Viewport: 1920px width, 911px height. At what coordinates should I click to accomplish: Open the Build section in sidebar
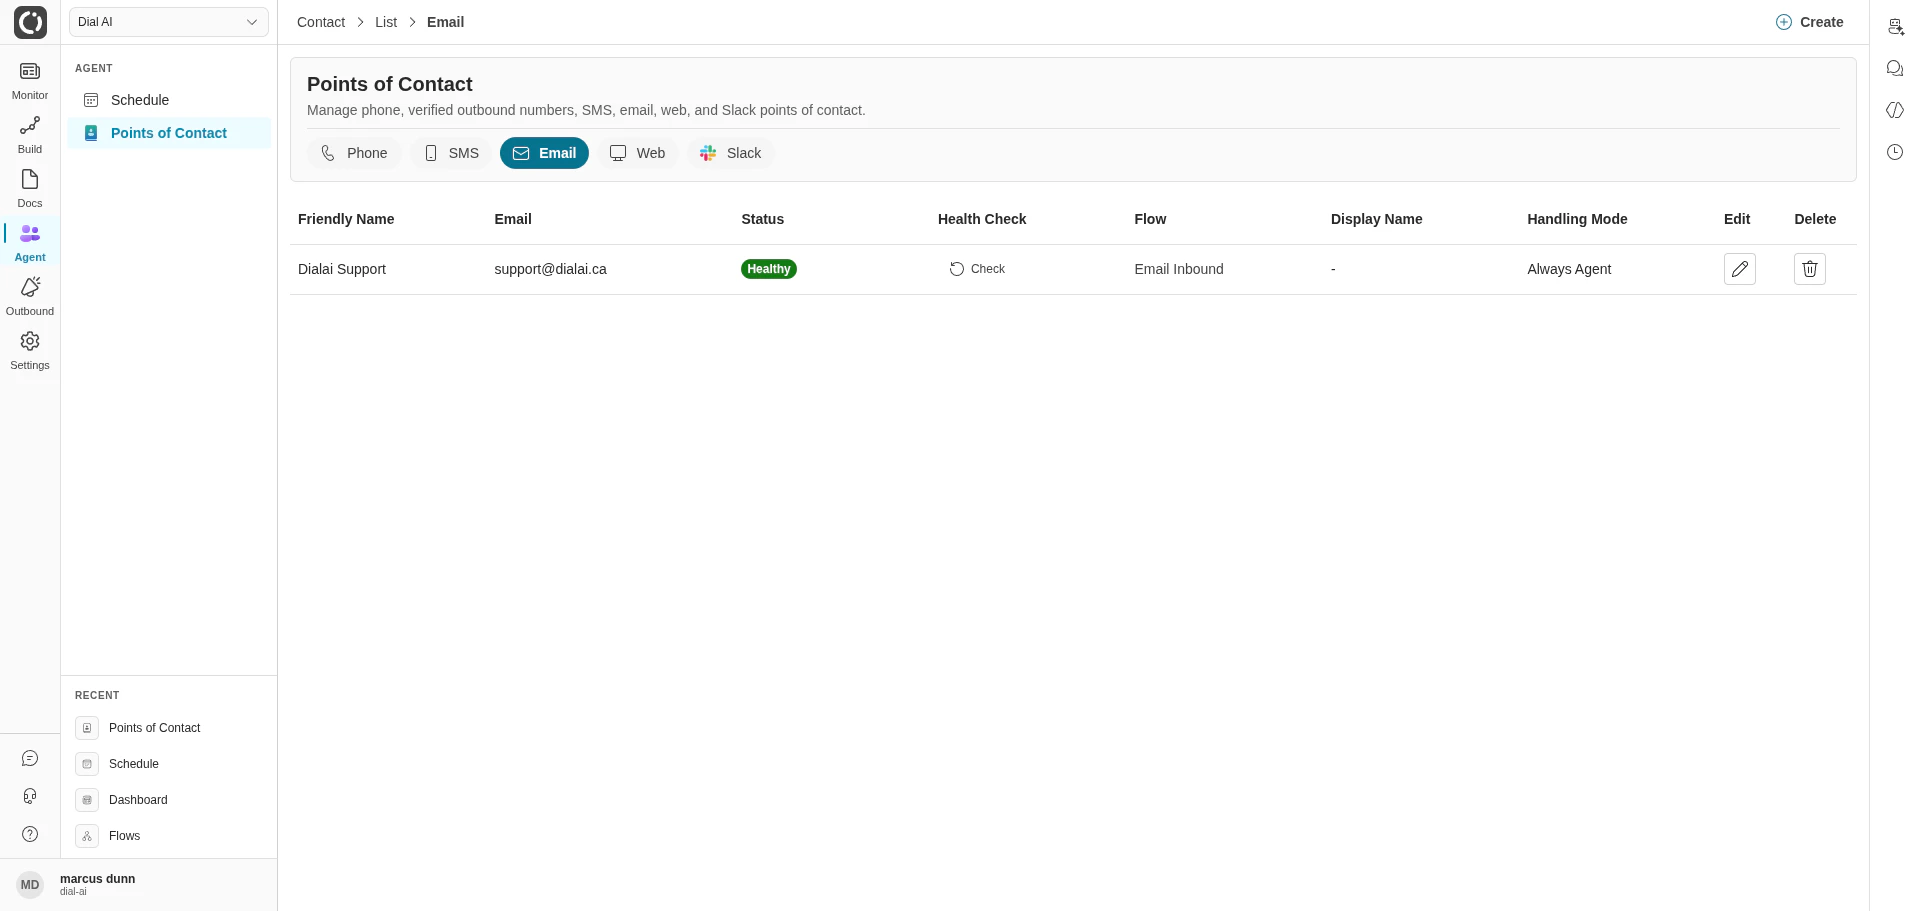tap(30, 135)
